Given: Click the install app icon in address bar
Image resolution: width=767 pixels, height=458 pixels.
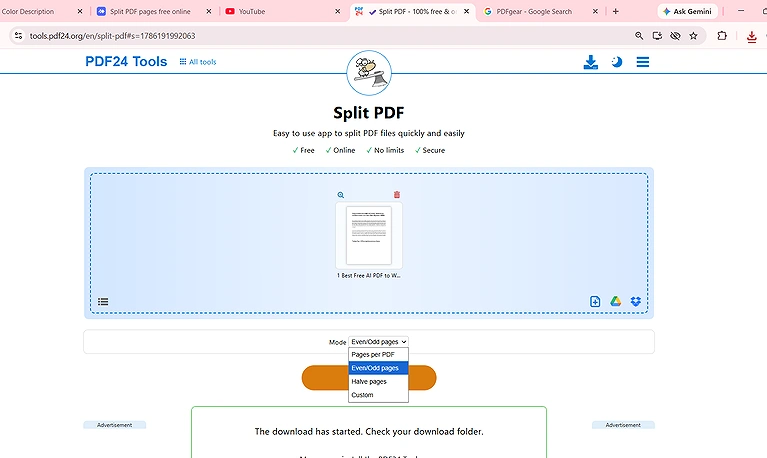Looking at the screenshot, I should [x=657, y=36].
